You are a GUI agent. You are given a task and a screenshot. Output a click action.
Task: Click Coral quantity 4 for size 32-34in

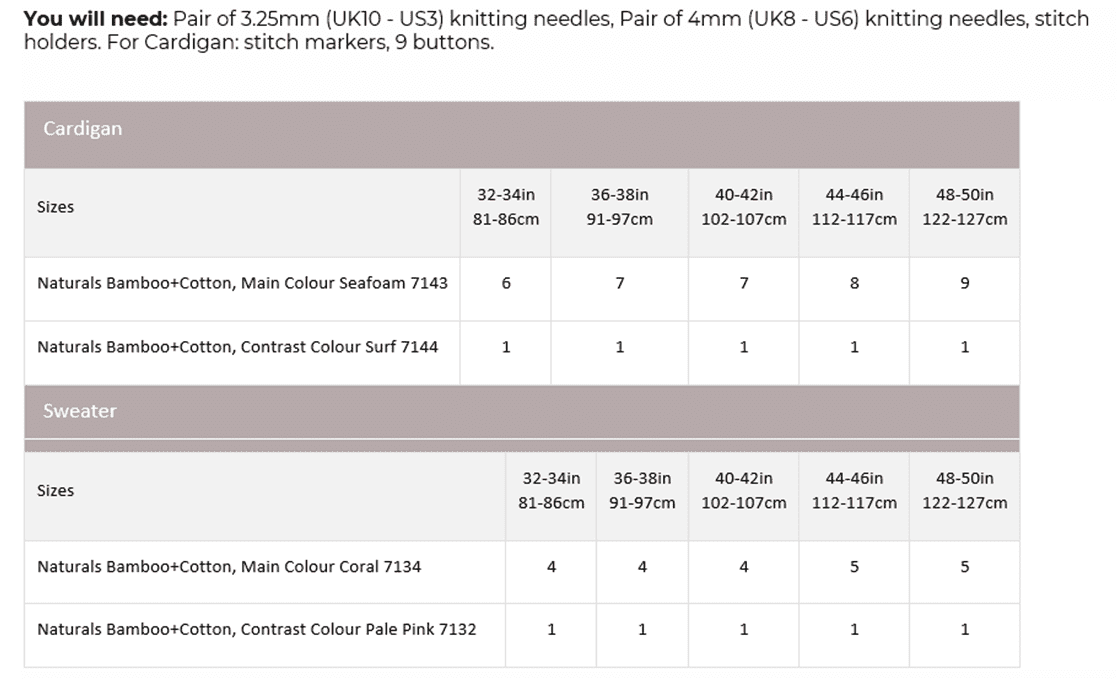(x=551, y=567)
